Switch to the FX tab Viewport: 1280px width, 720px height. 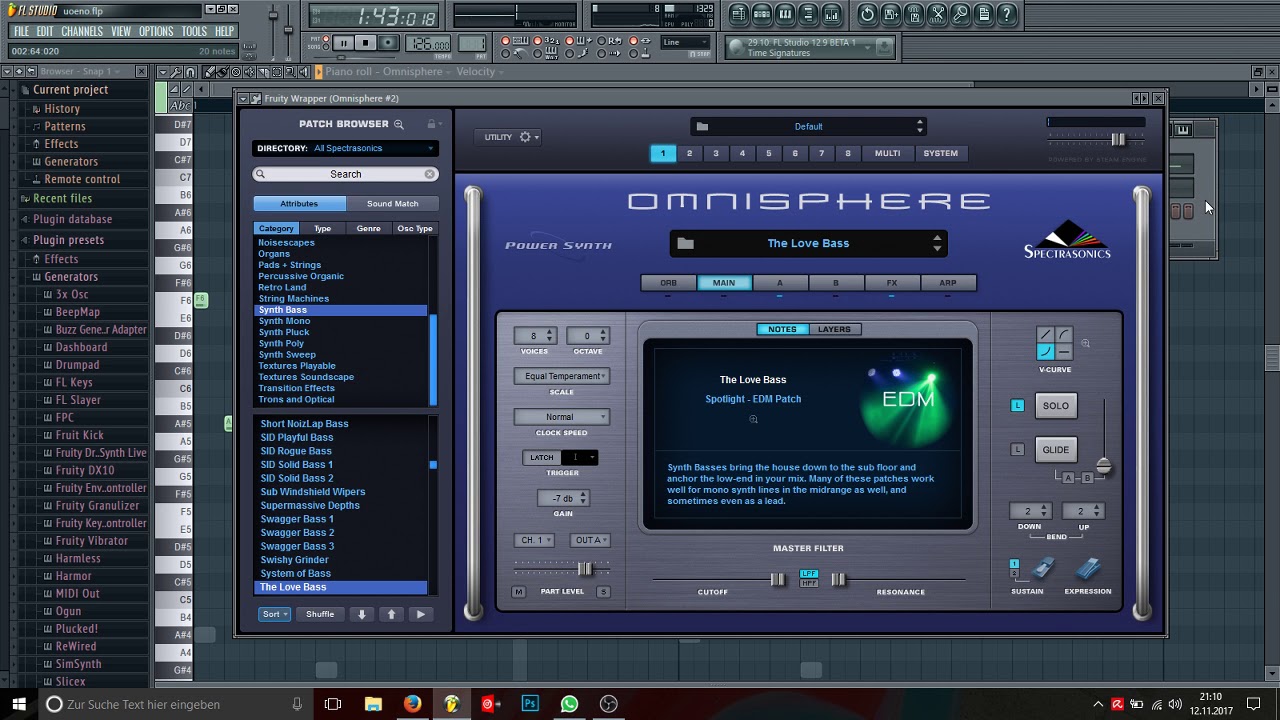(892, 283)
